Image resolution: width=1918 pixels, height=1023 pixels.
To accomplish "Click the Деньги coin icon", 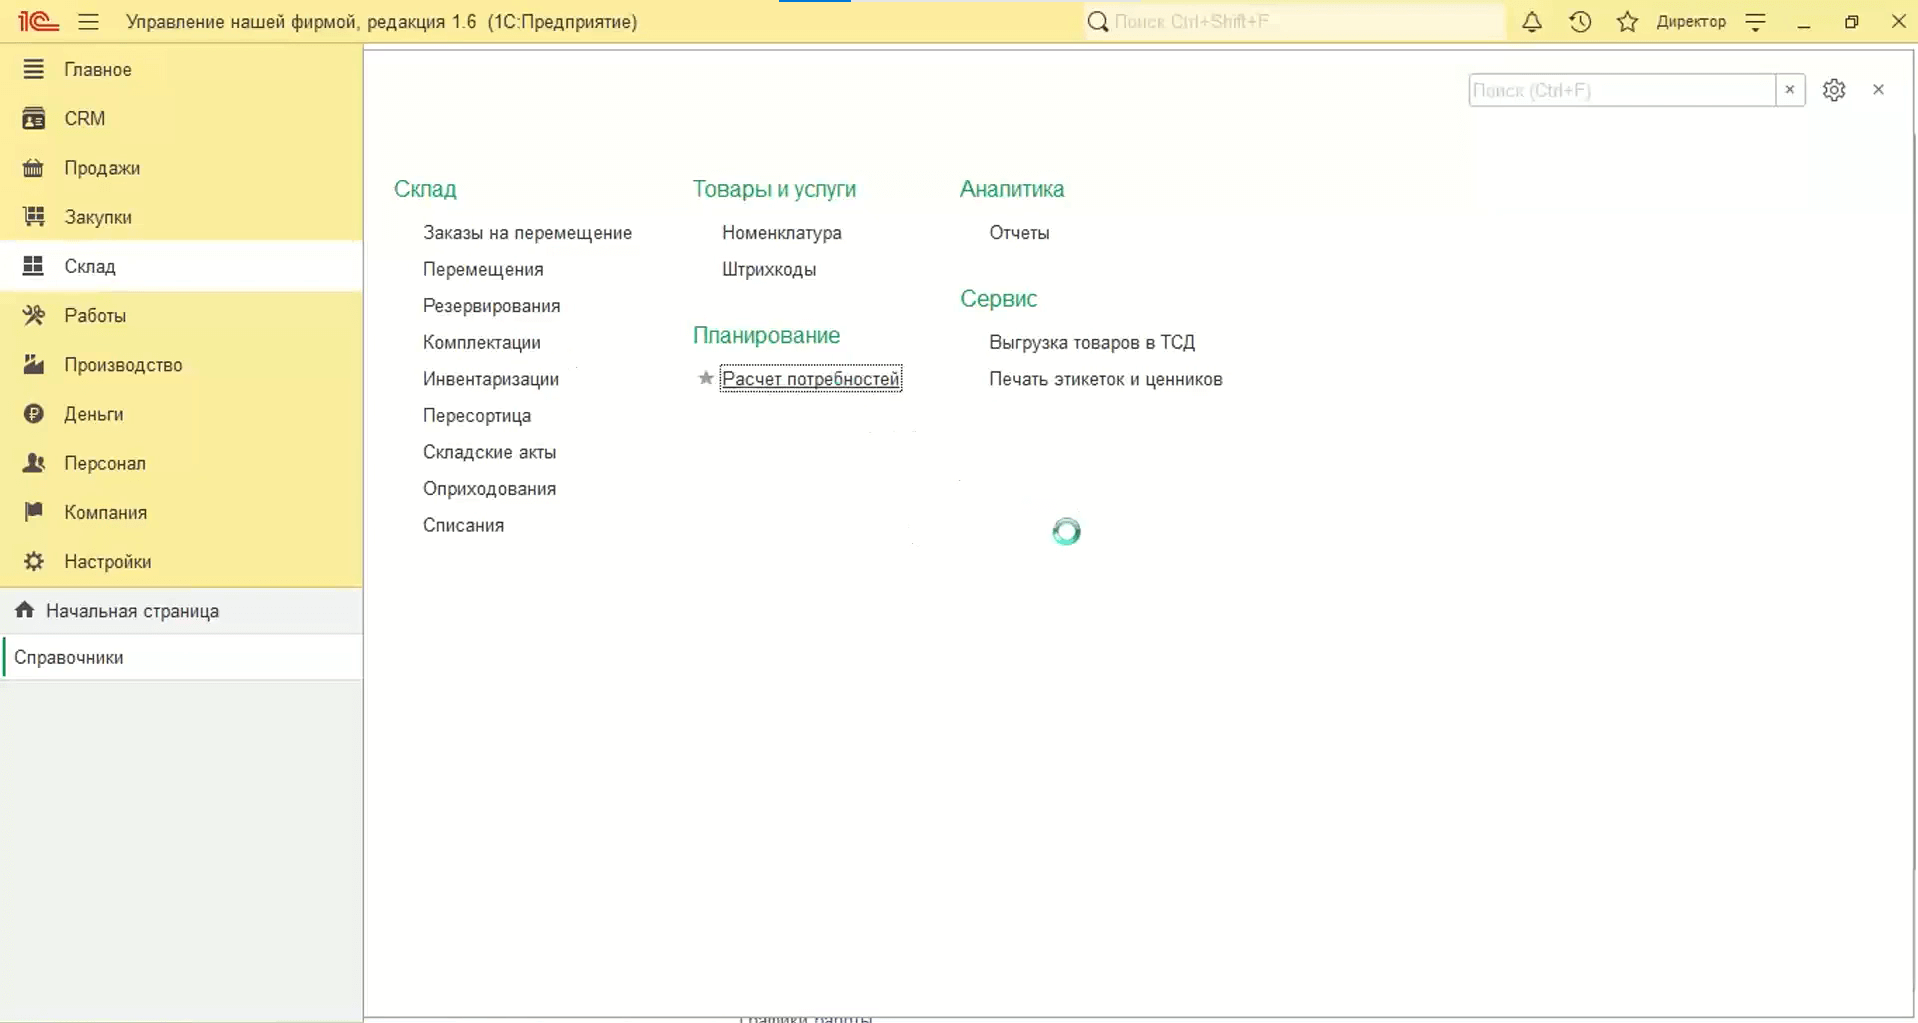I will point(34,413).
